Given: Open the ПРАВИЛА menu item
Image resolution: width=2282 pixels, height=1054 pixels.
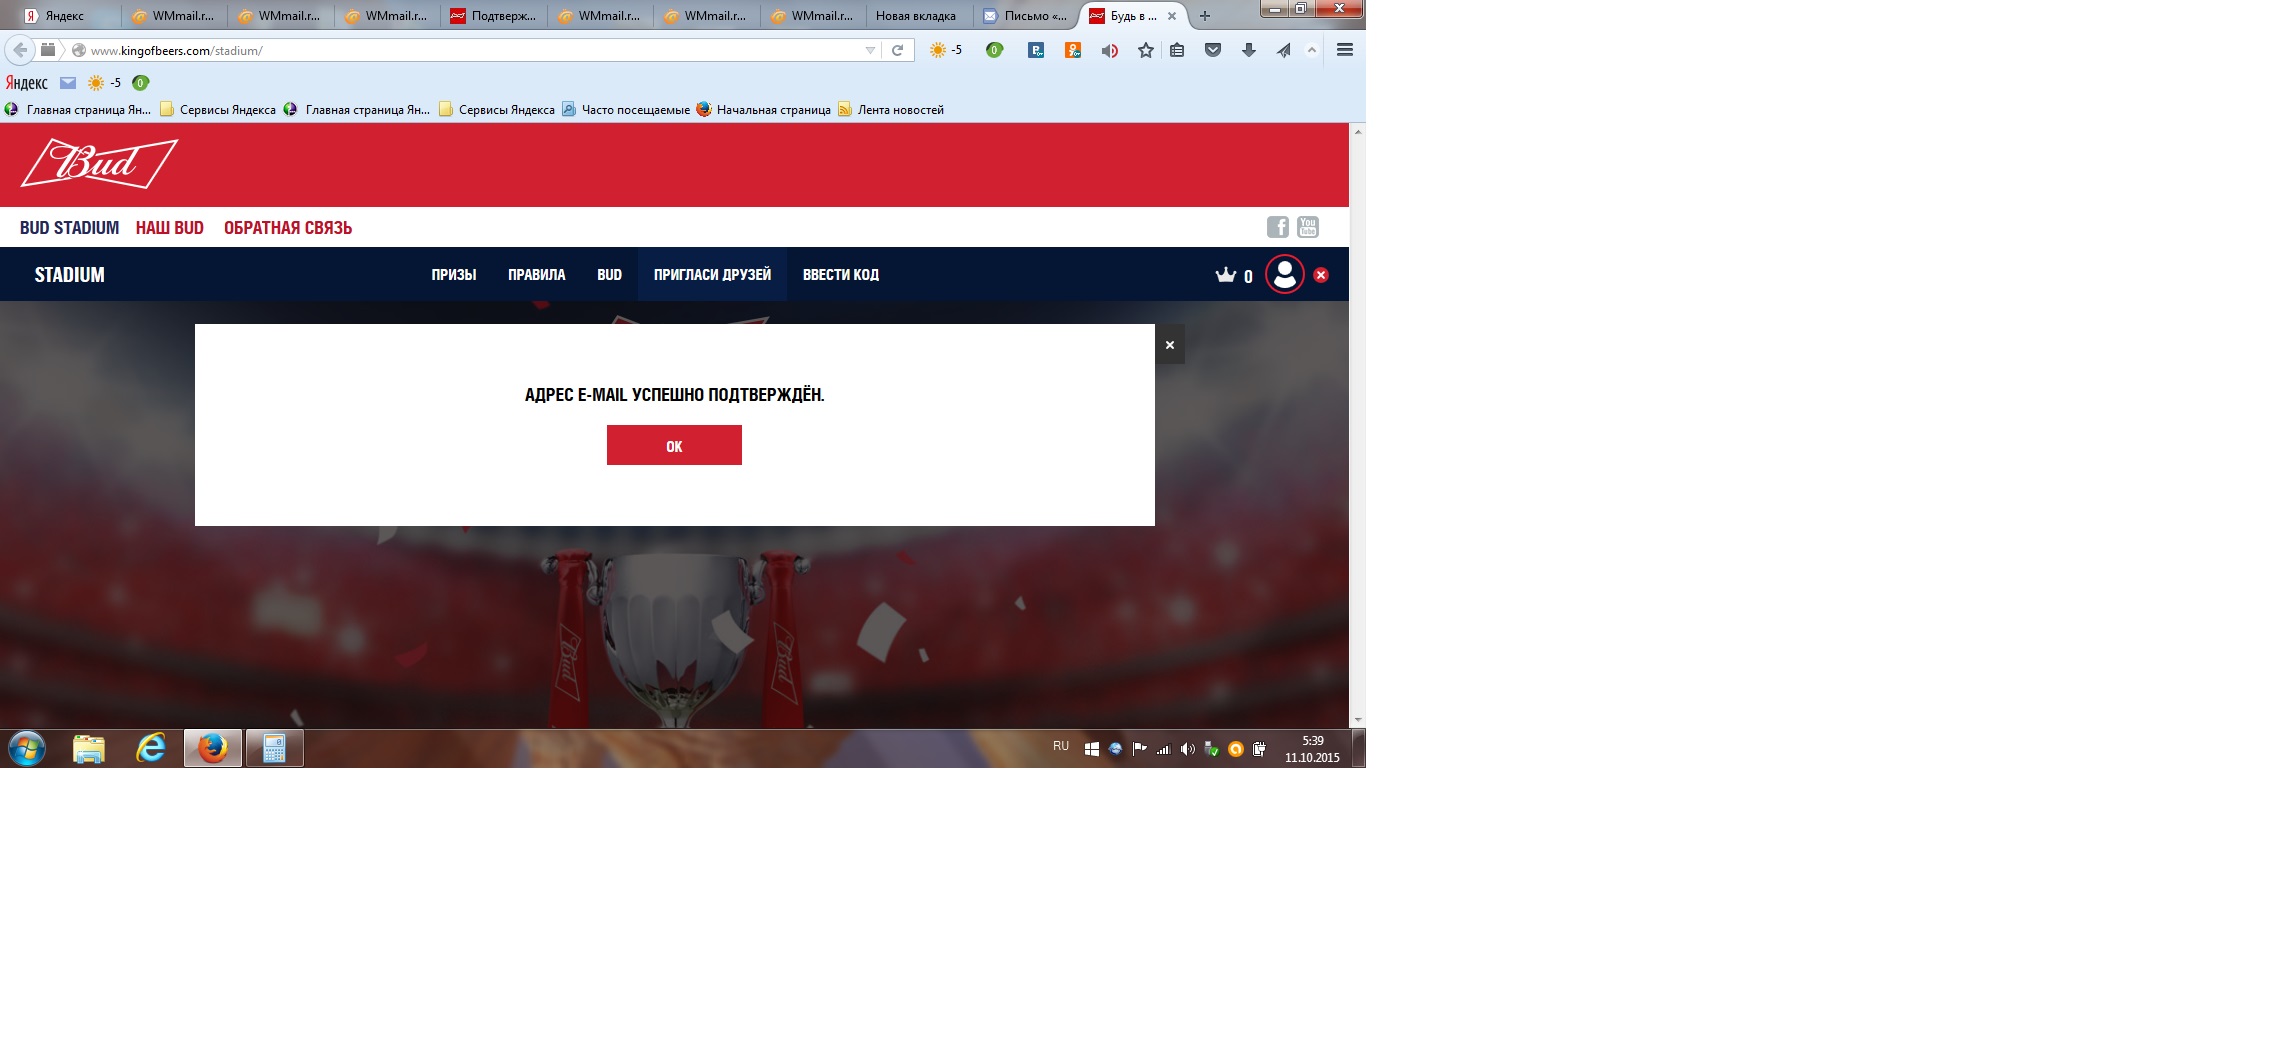Looking at the screenshot, I should point(537,274).
